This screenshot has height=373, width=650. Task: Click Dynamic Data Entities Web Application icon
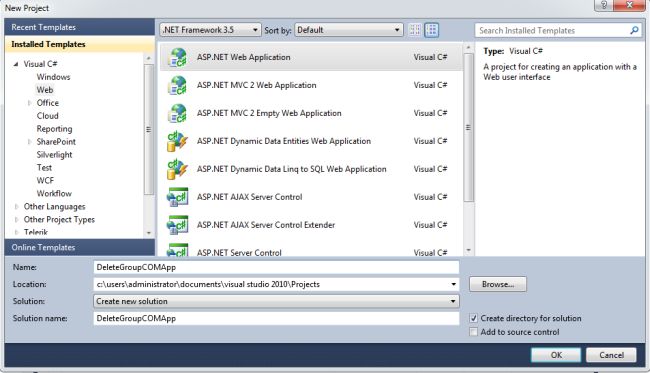coord(177,141)
